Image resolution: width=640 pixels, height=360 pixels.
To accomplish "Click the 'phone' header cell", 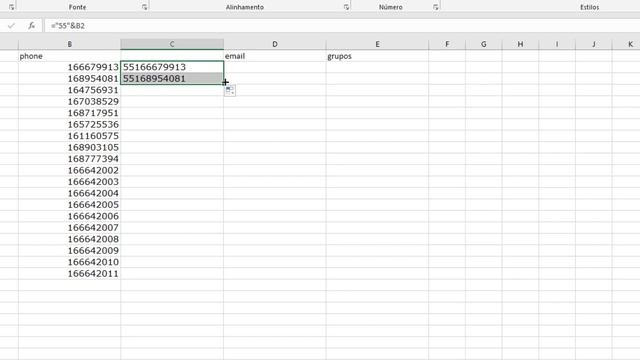I will tap(69, 56).
